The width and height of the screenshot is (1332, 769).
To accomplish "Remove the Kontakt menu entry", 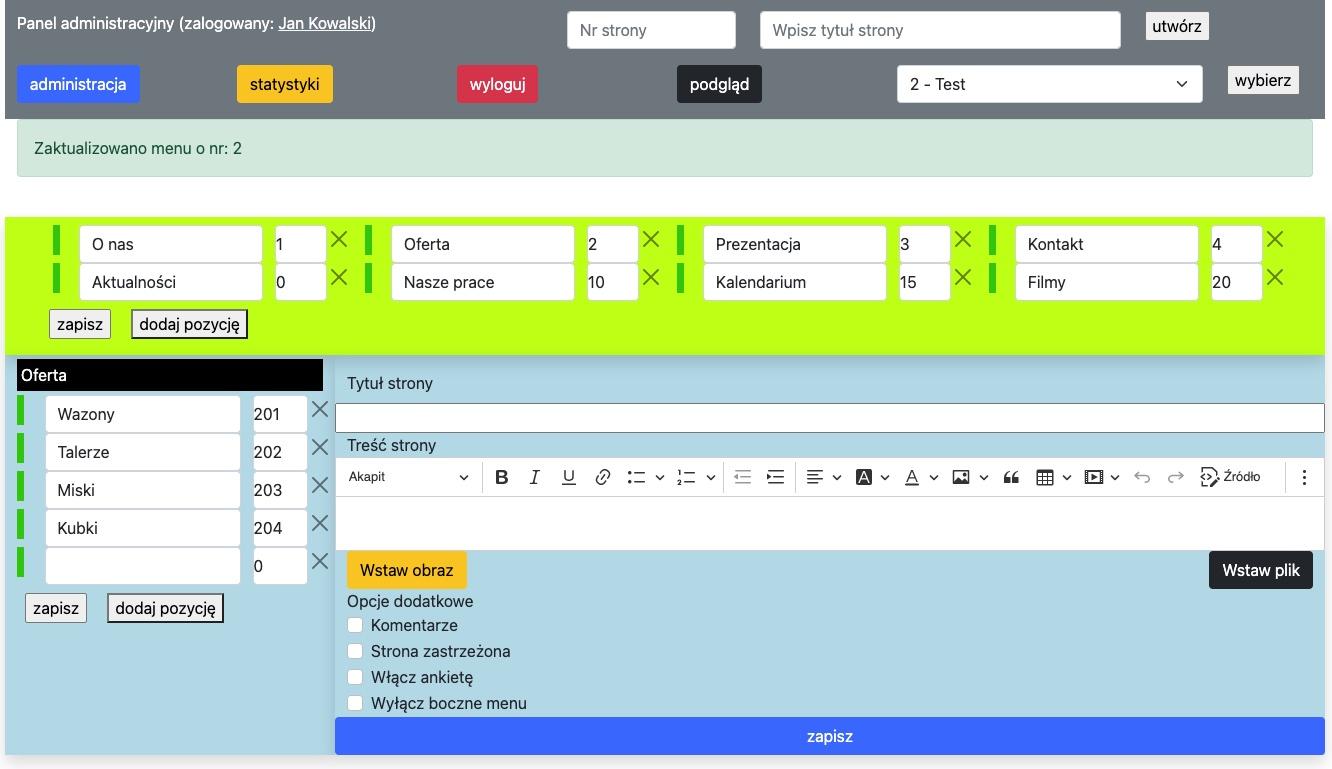I will click(1274, 240).
